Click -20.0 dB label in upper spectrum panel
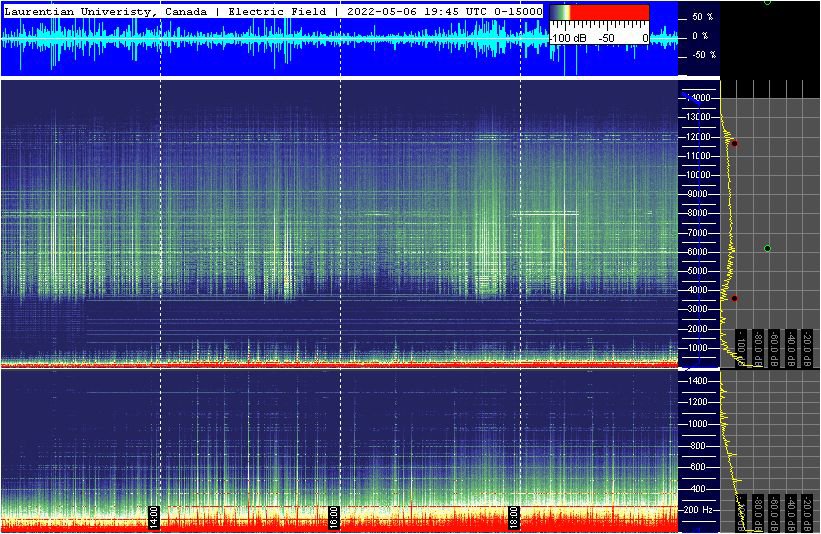The height and width of the screenshot is (534, 821). click(x=806, y=348)
